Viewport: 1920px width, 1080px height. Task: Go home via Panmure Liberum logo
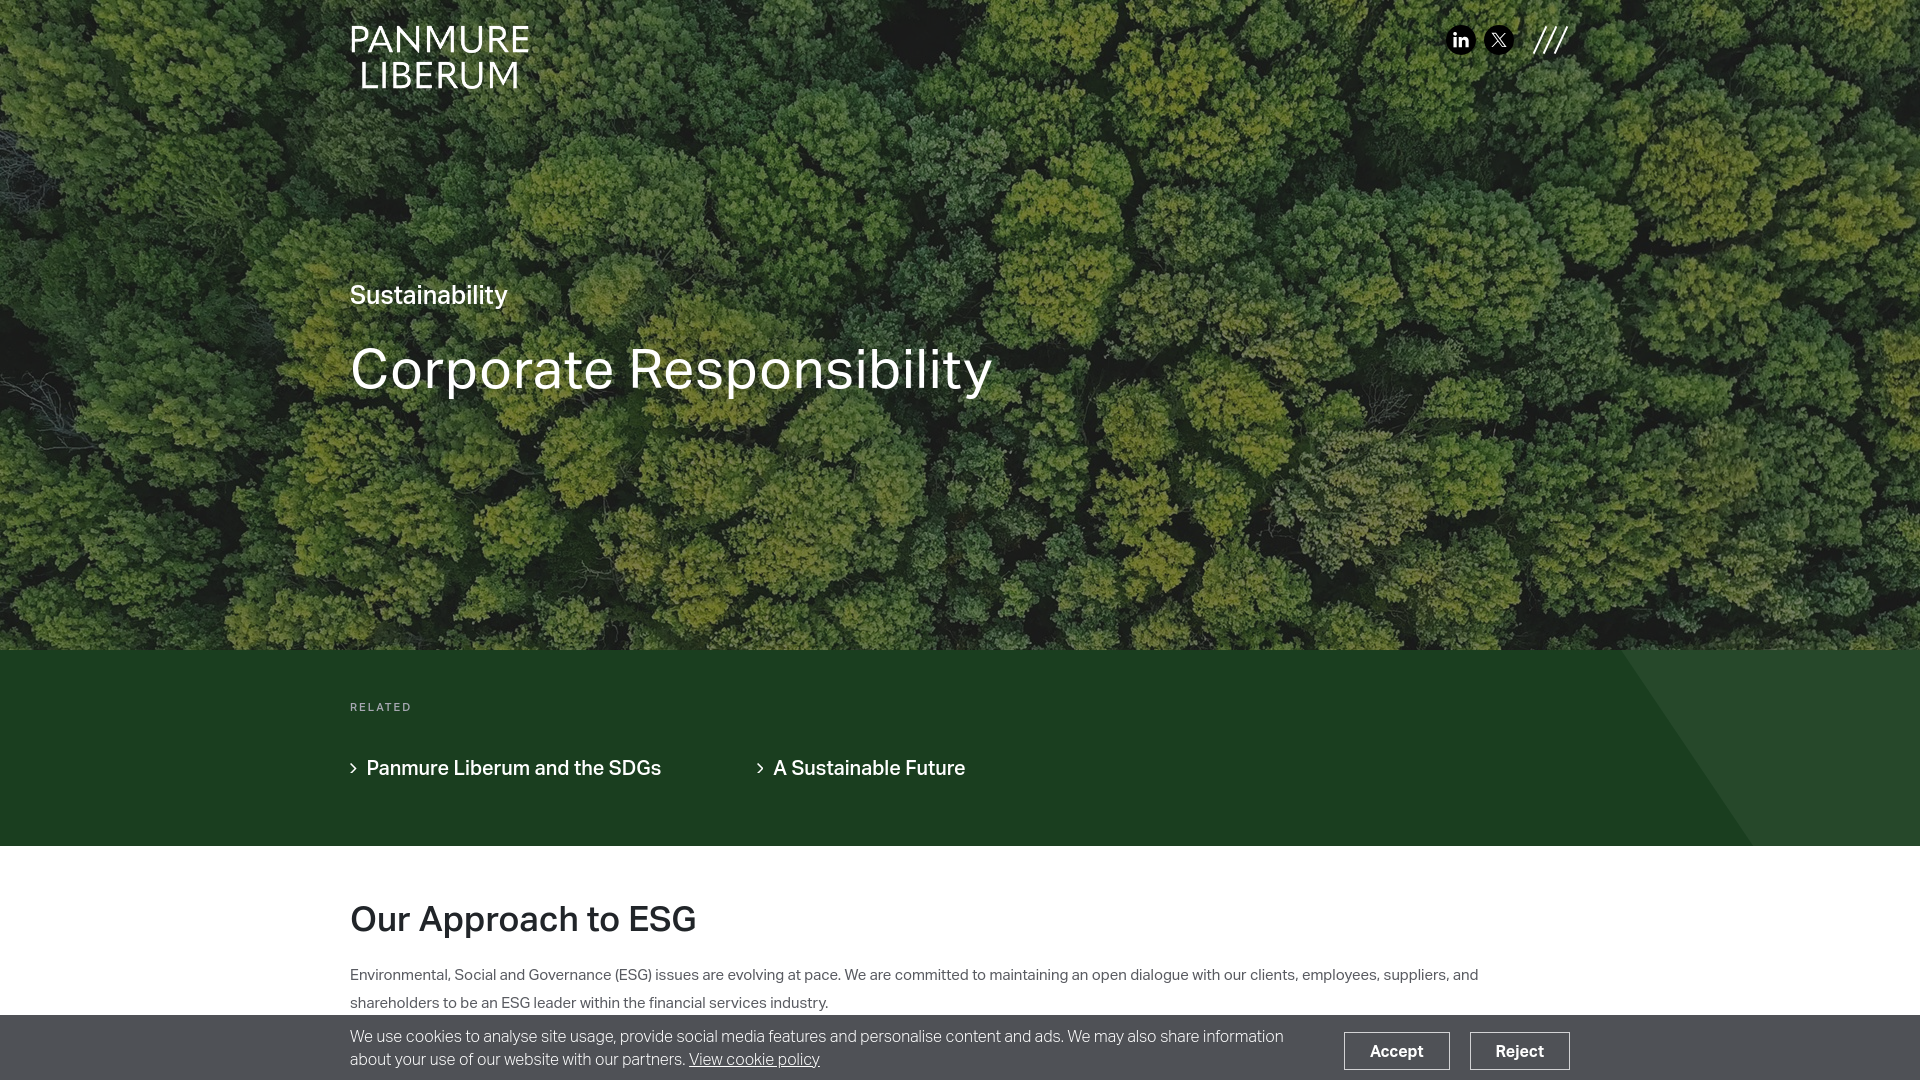tap(440, 57)
